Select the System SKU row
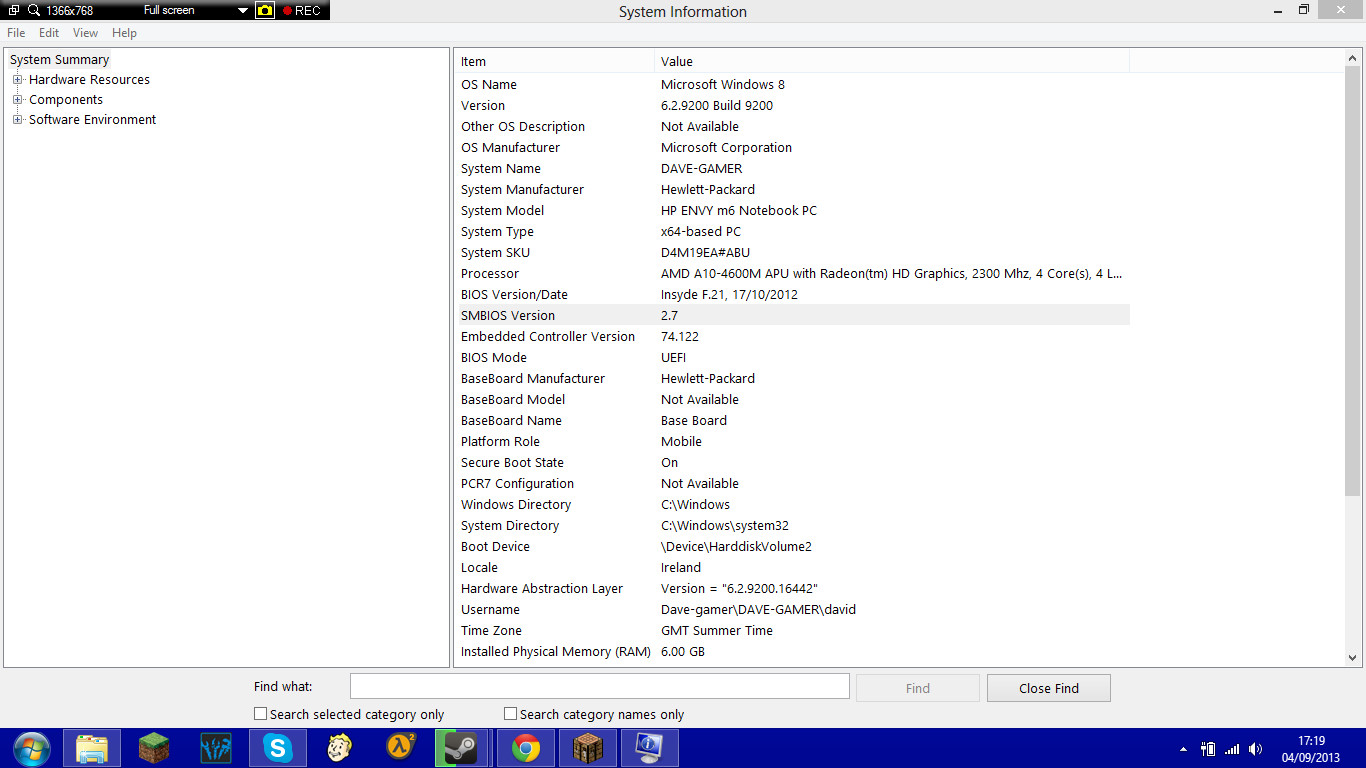Image resolution: width=1366 pixels, height=768 pixels. point(792,253)
